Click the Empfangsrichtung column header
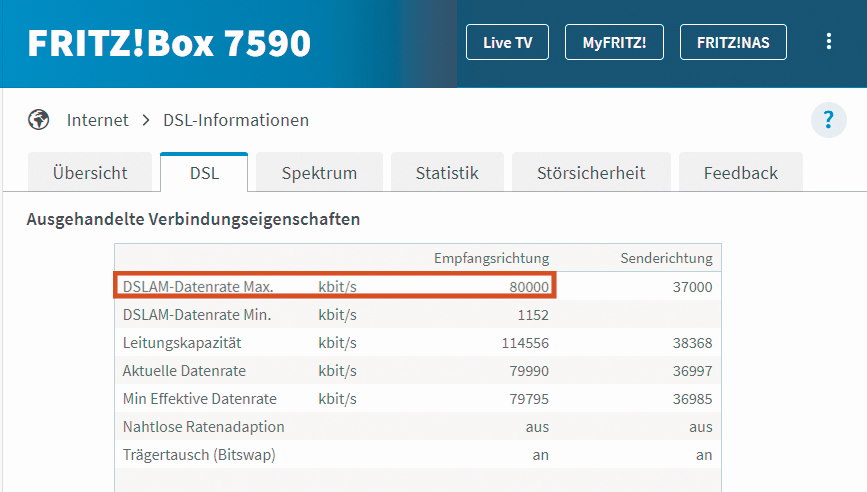 tap(492, 258)
